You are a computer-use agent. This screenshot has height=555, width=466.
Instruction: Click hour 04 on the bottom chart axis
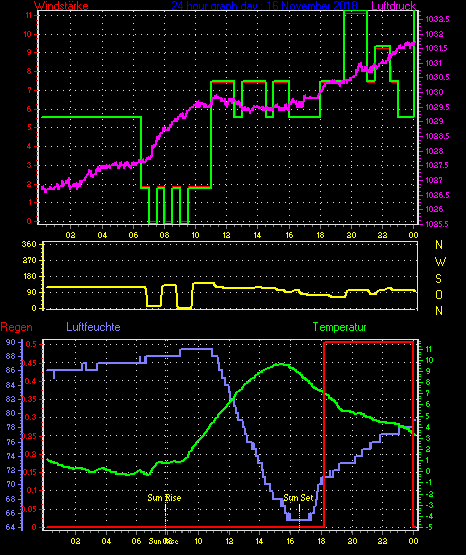coord(106,541)
